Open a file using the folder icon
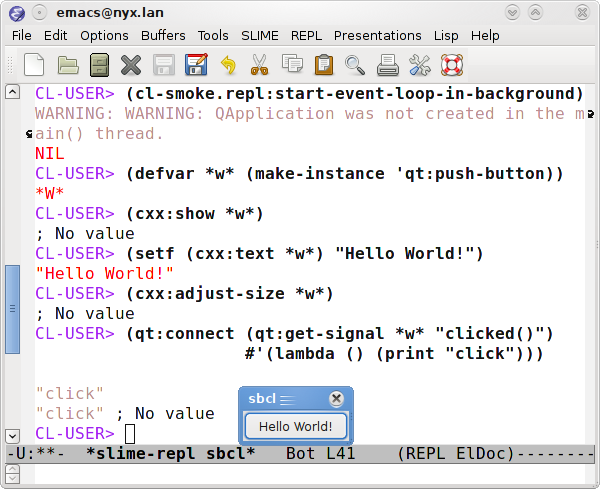 click(67, 66)
